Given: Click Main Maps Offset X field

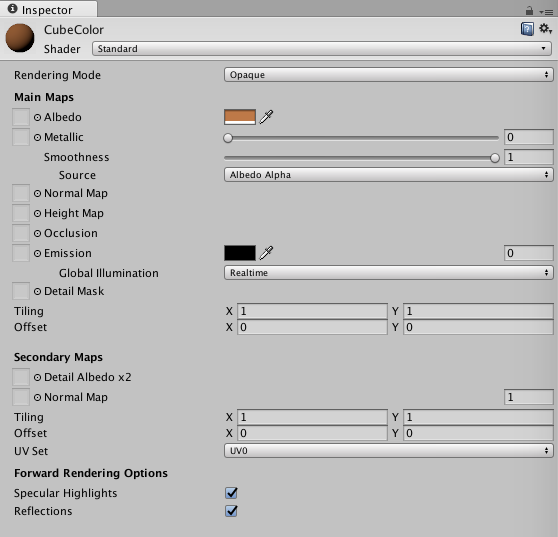Looking at the screenshot, I should tap(312, 327).
